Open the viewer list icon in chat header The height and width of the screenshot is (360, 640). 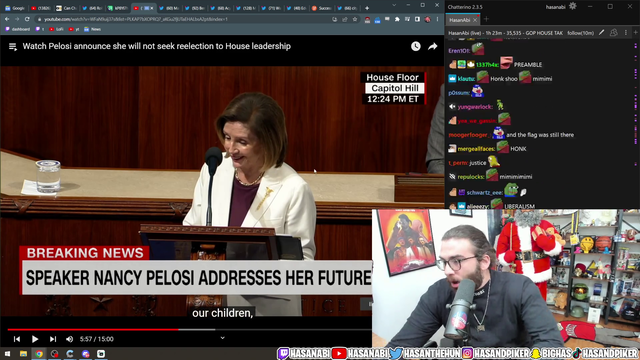(x=613, y=33)
